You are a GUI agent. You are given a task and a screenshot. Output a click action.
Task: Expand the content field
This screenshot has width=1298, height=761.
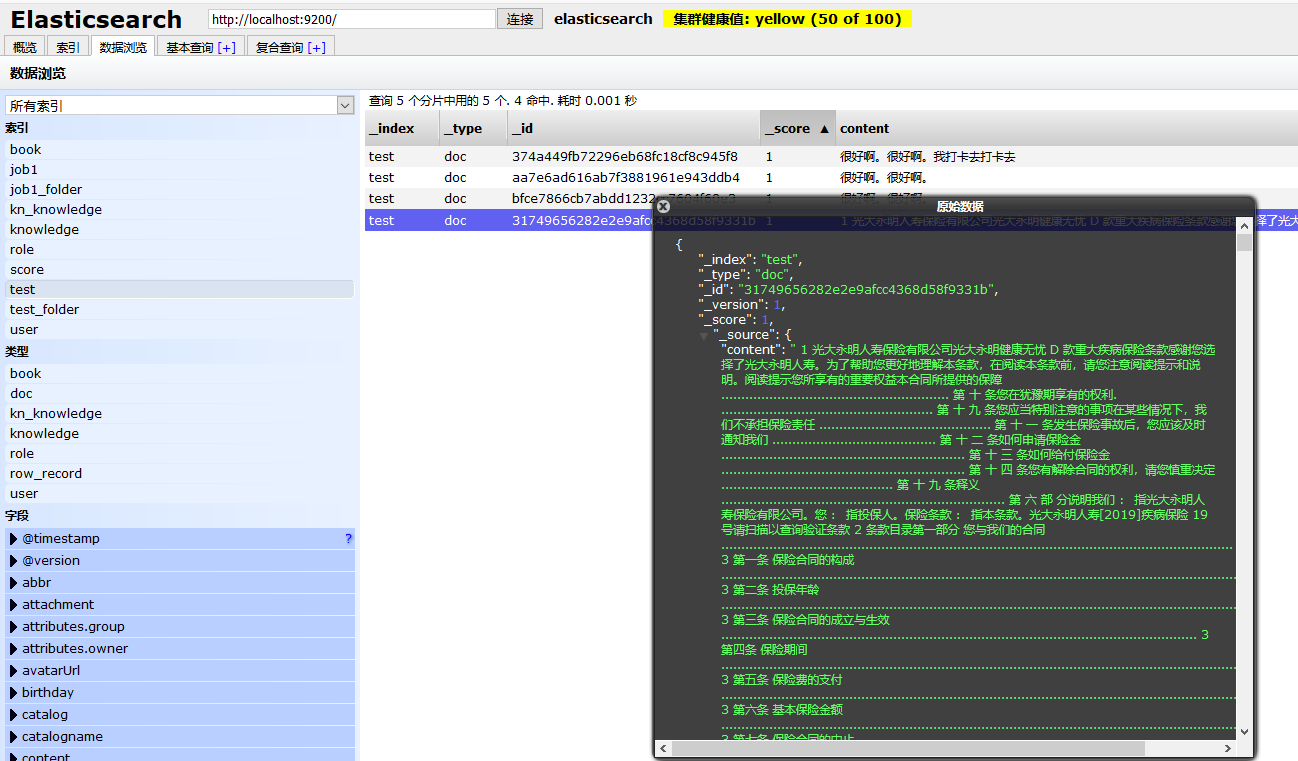pos(12,757)
